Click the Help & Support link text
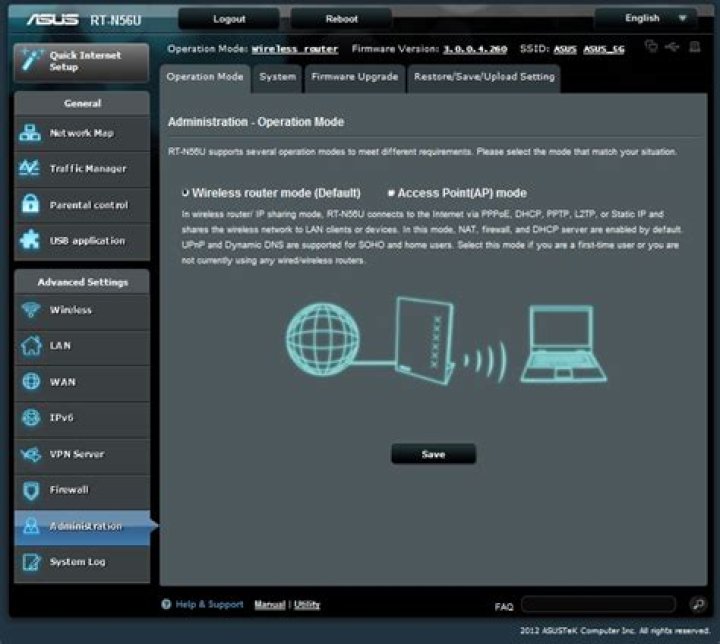720x644 pixels. point(209,604)
